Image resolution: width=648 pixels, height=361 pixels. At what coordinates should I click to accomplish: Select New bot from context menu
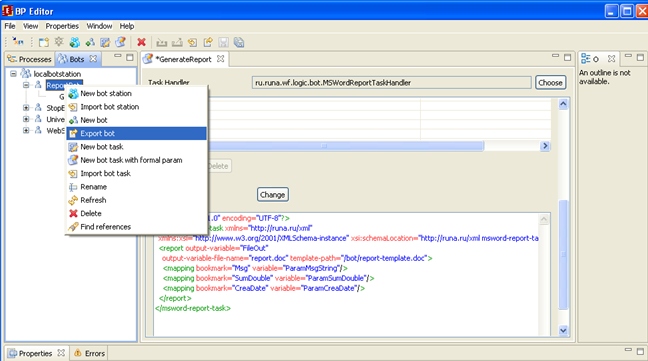136,120
